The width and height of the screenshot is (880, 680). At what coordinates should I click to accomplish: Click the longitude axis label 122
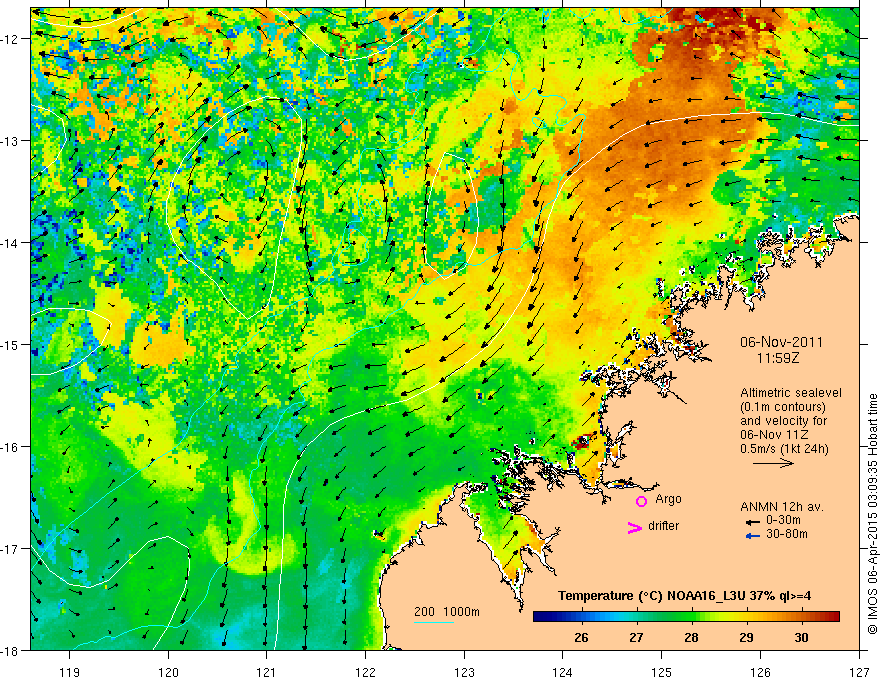pyautogui.click(x=365, y=672)
